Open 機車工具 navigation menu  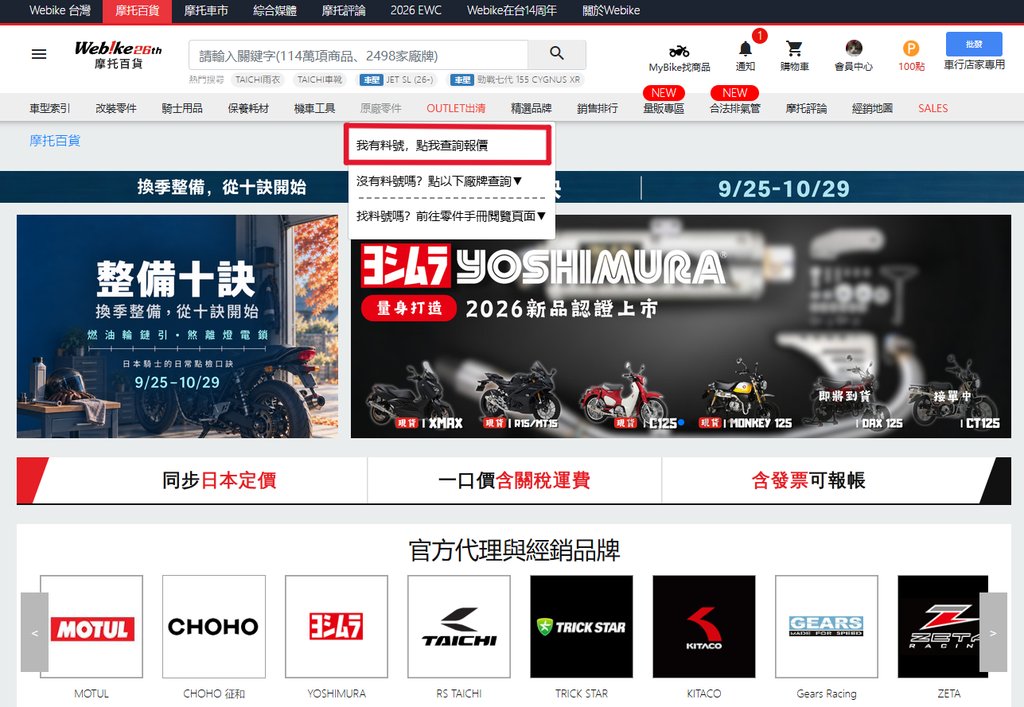pos(315,108)
